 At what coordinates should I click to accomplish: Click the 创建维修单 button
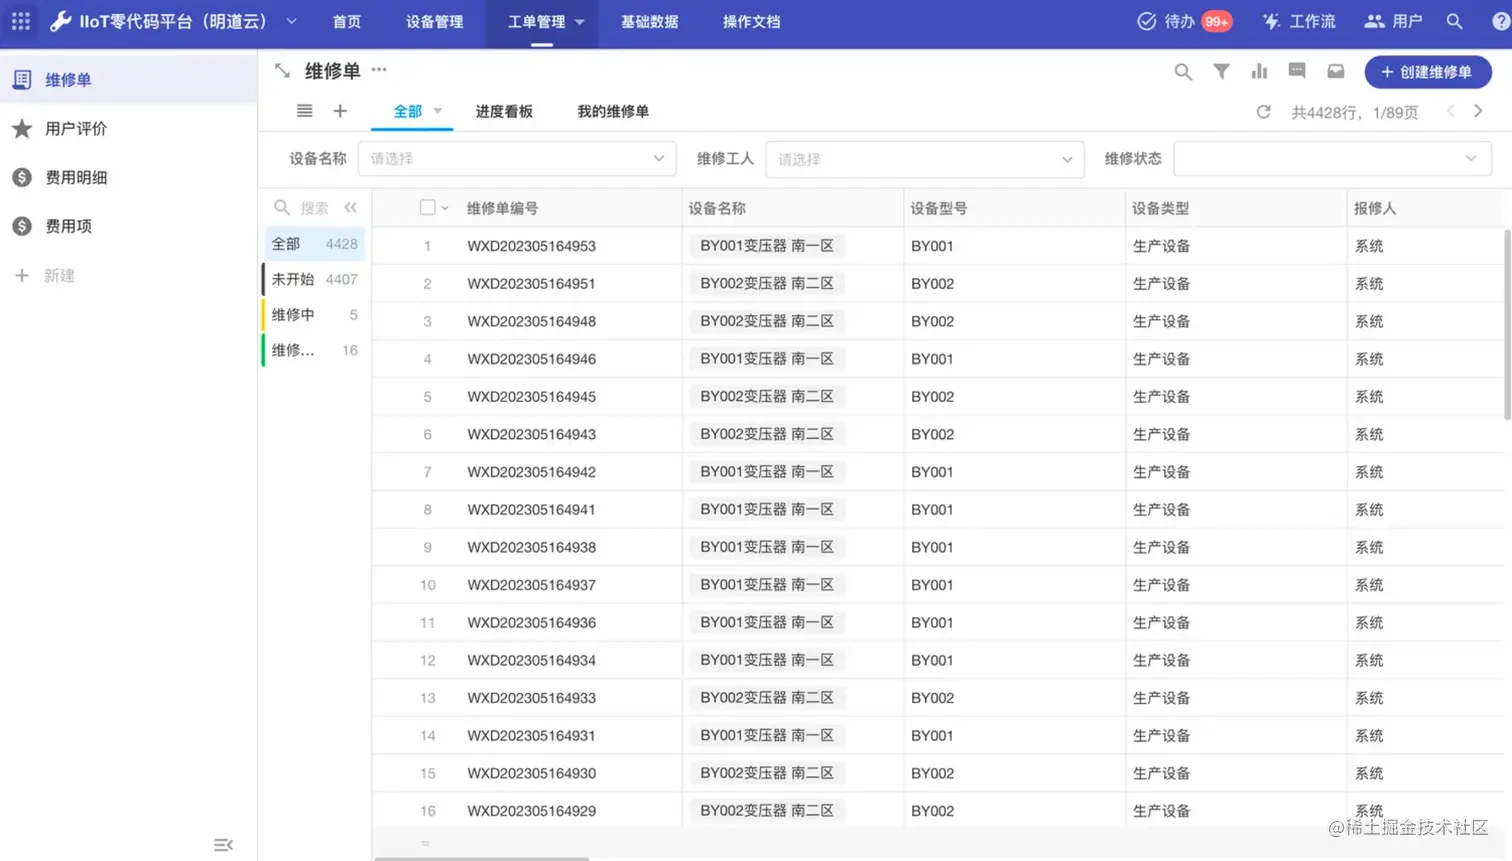[x=1427, y=71]
